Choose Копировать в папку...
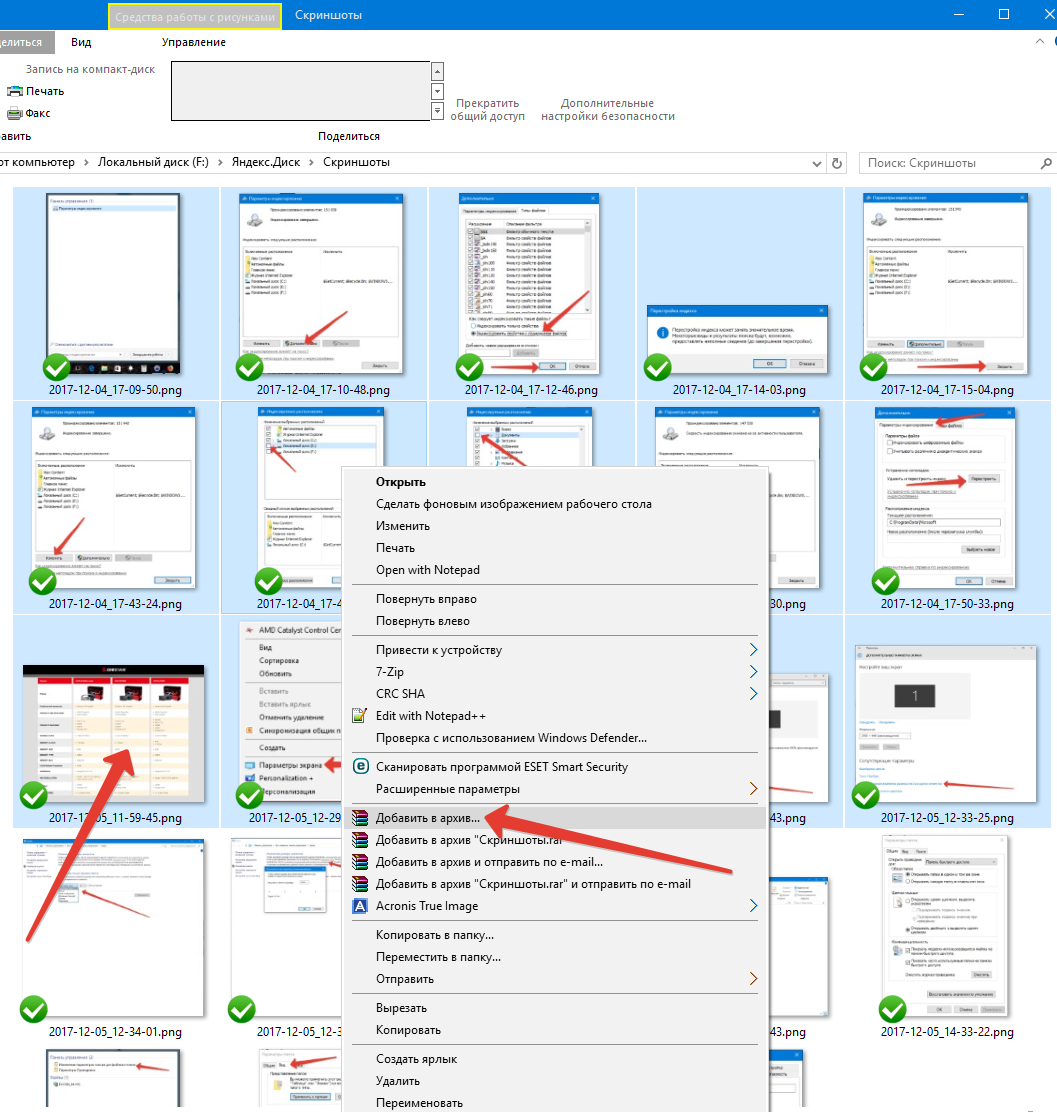The height and width of the screenshot is (1112, 1057). click(x=435, y=935)
